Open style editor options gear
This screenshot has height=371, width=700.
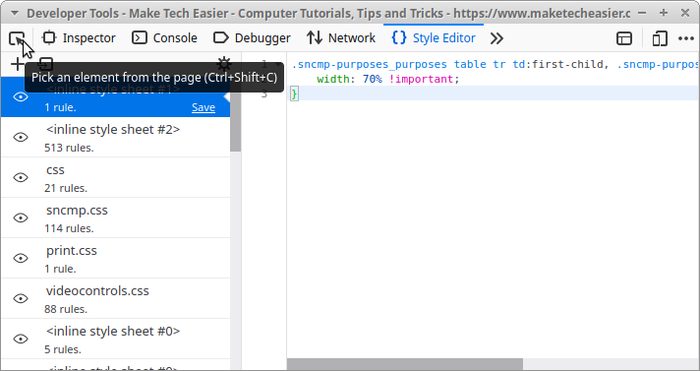224,63
